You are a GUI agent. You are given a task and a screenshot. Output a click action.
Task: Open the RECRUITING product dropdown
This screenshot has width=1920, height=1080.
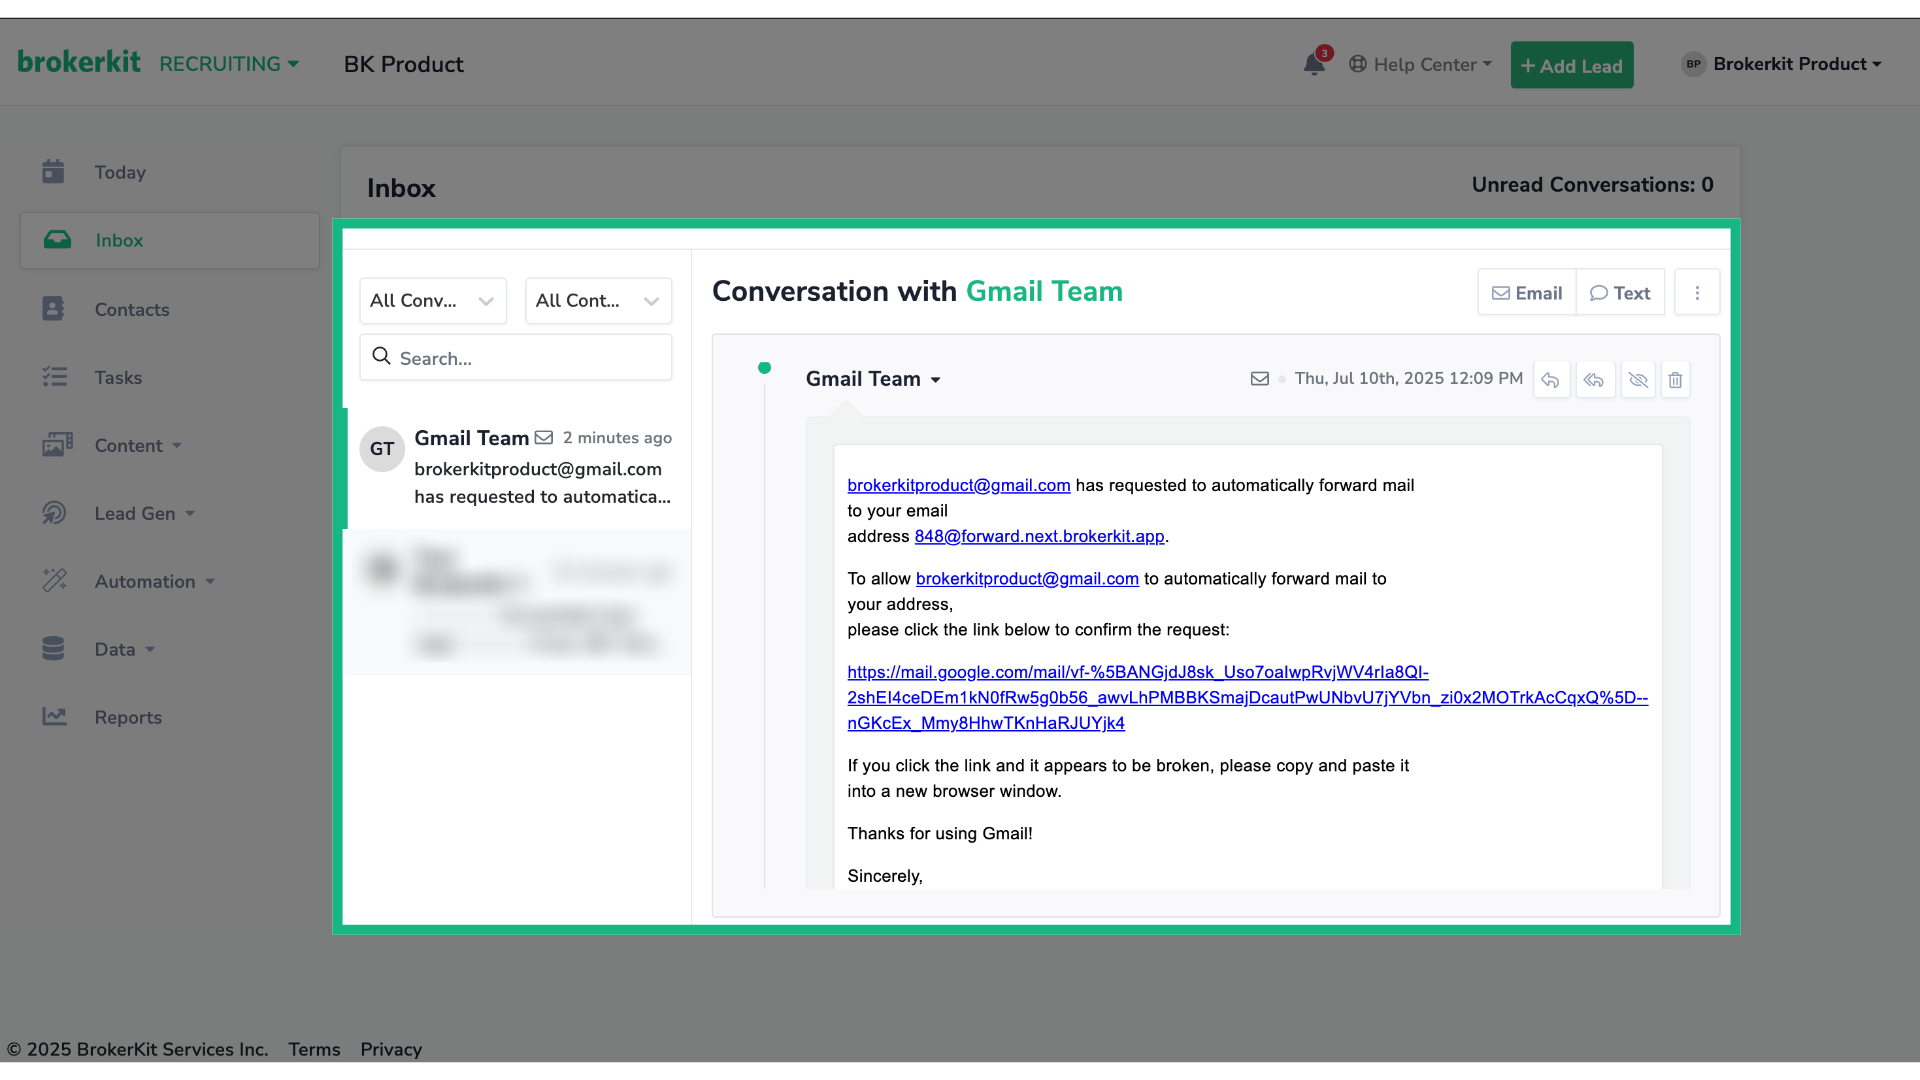pos(229,64)
